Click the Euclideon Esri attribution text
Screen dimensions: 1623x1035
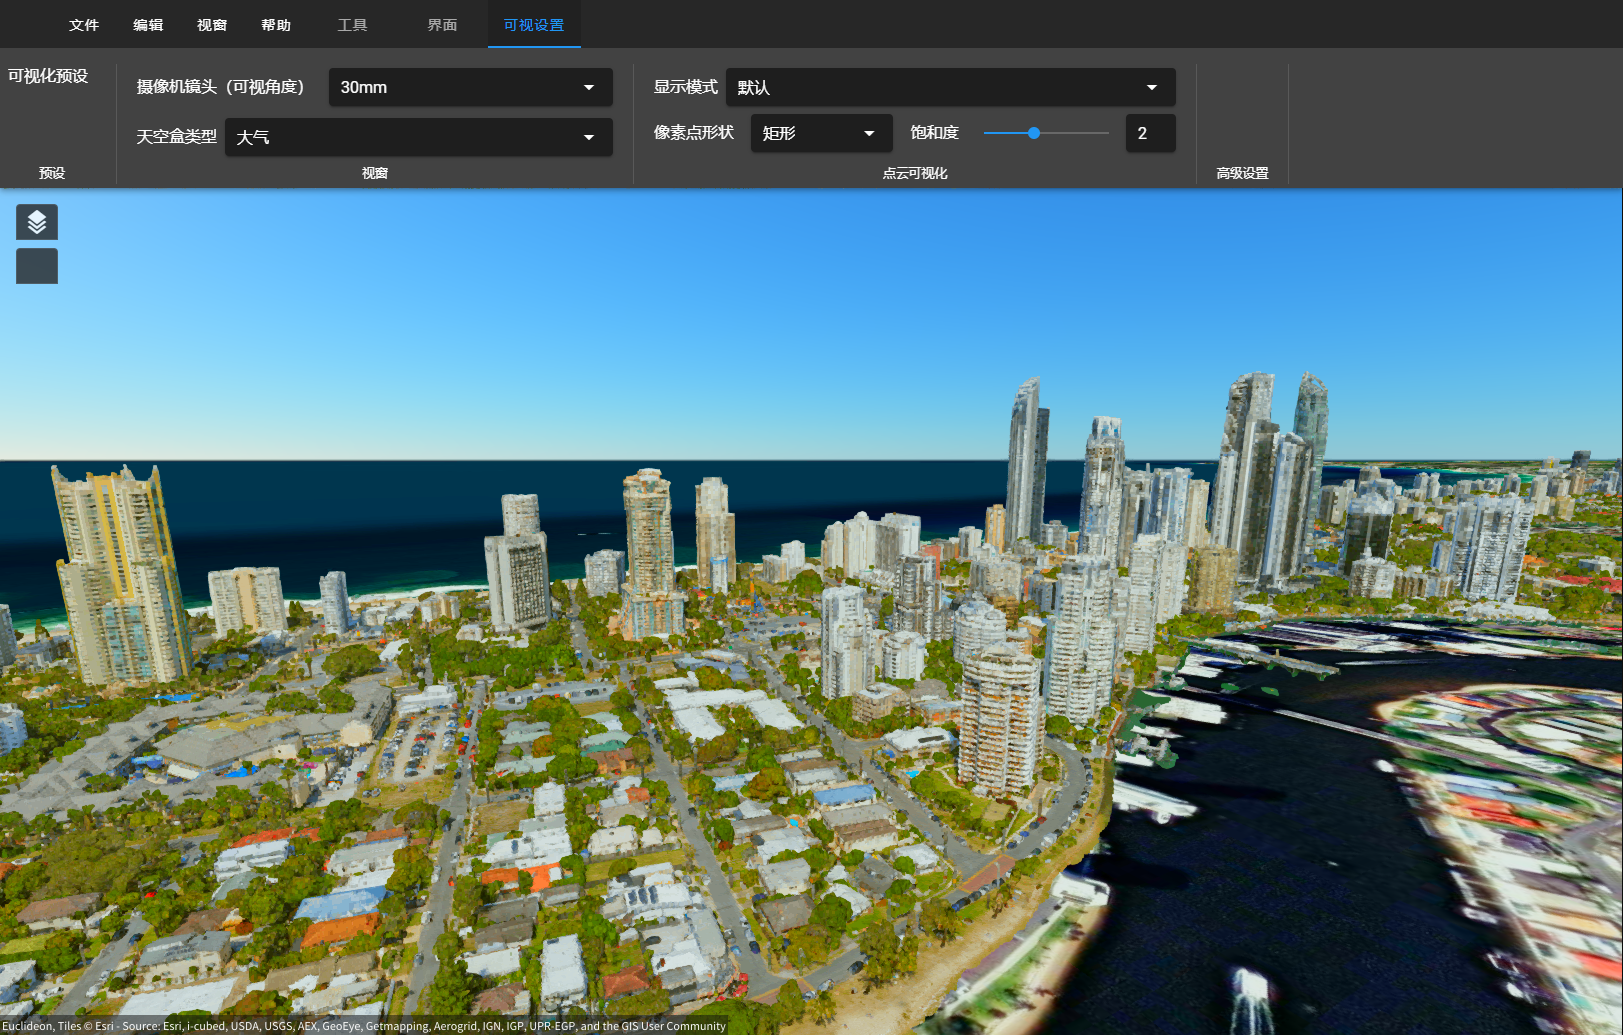tap(364, 1026)
